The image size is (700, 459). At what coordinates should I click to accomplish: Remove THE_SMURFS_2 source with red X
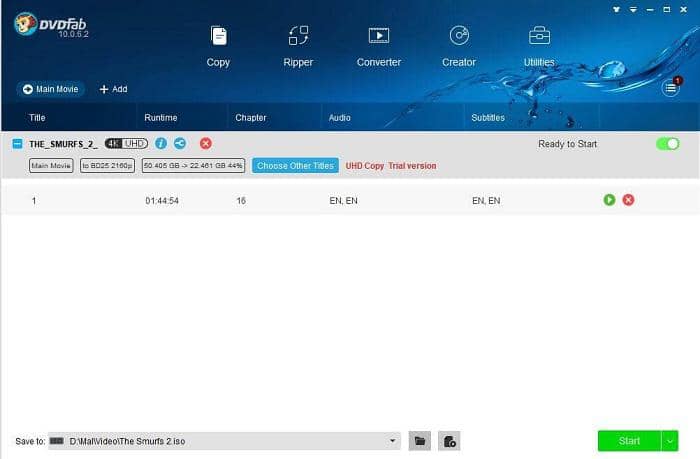click(x=206, y=143)
